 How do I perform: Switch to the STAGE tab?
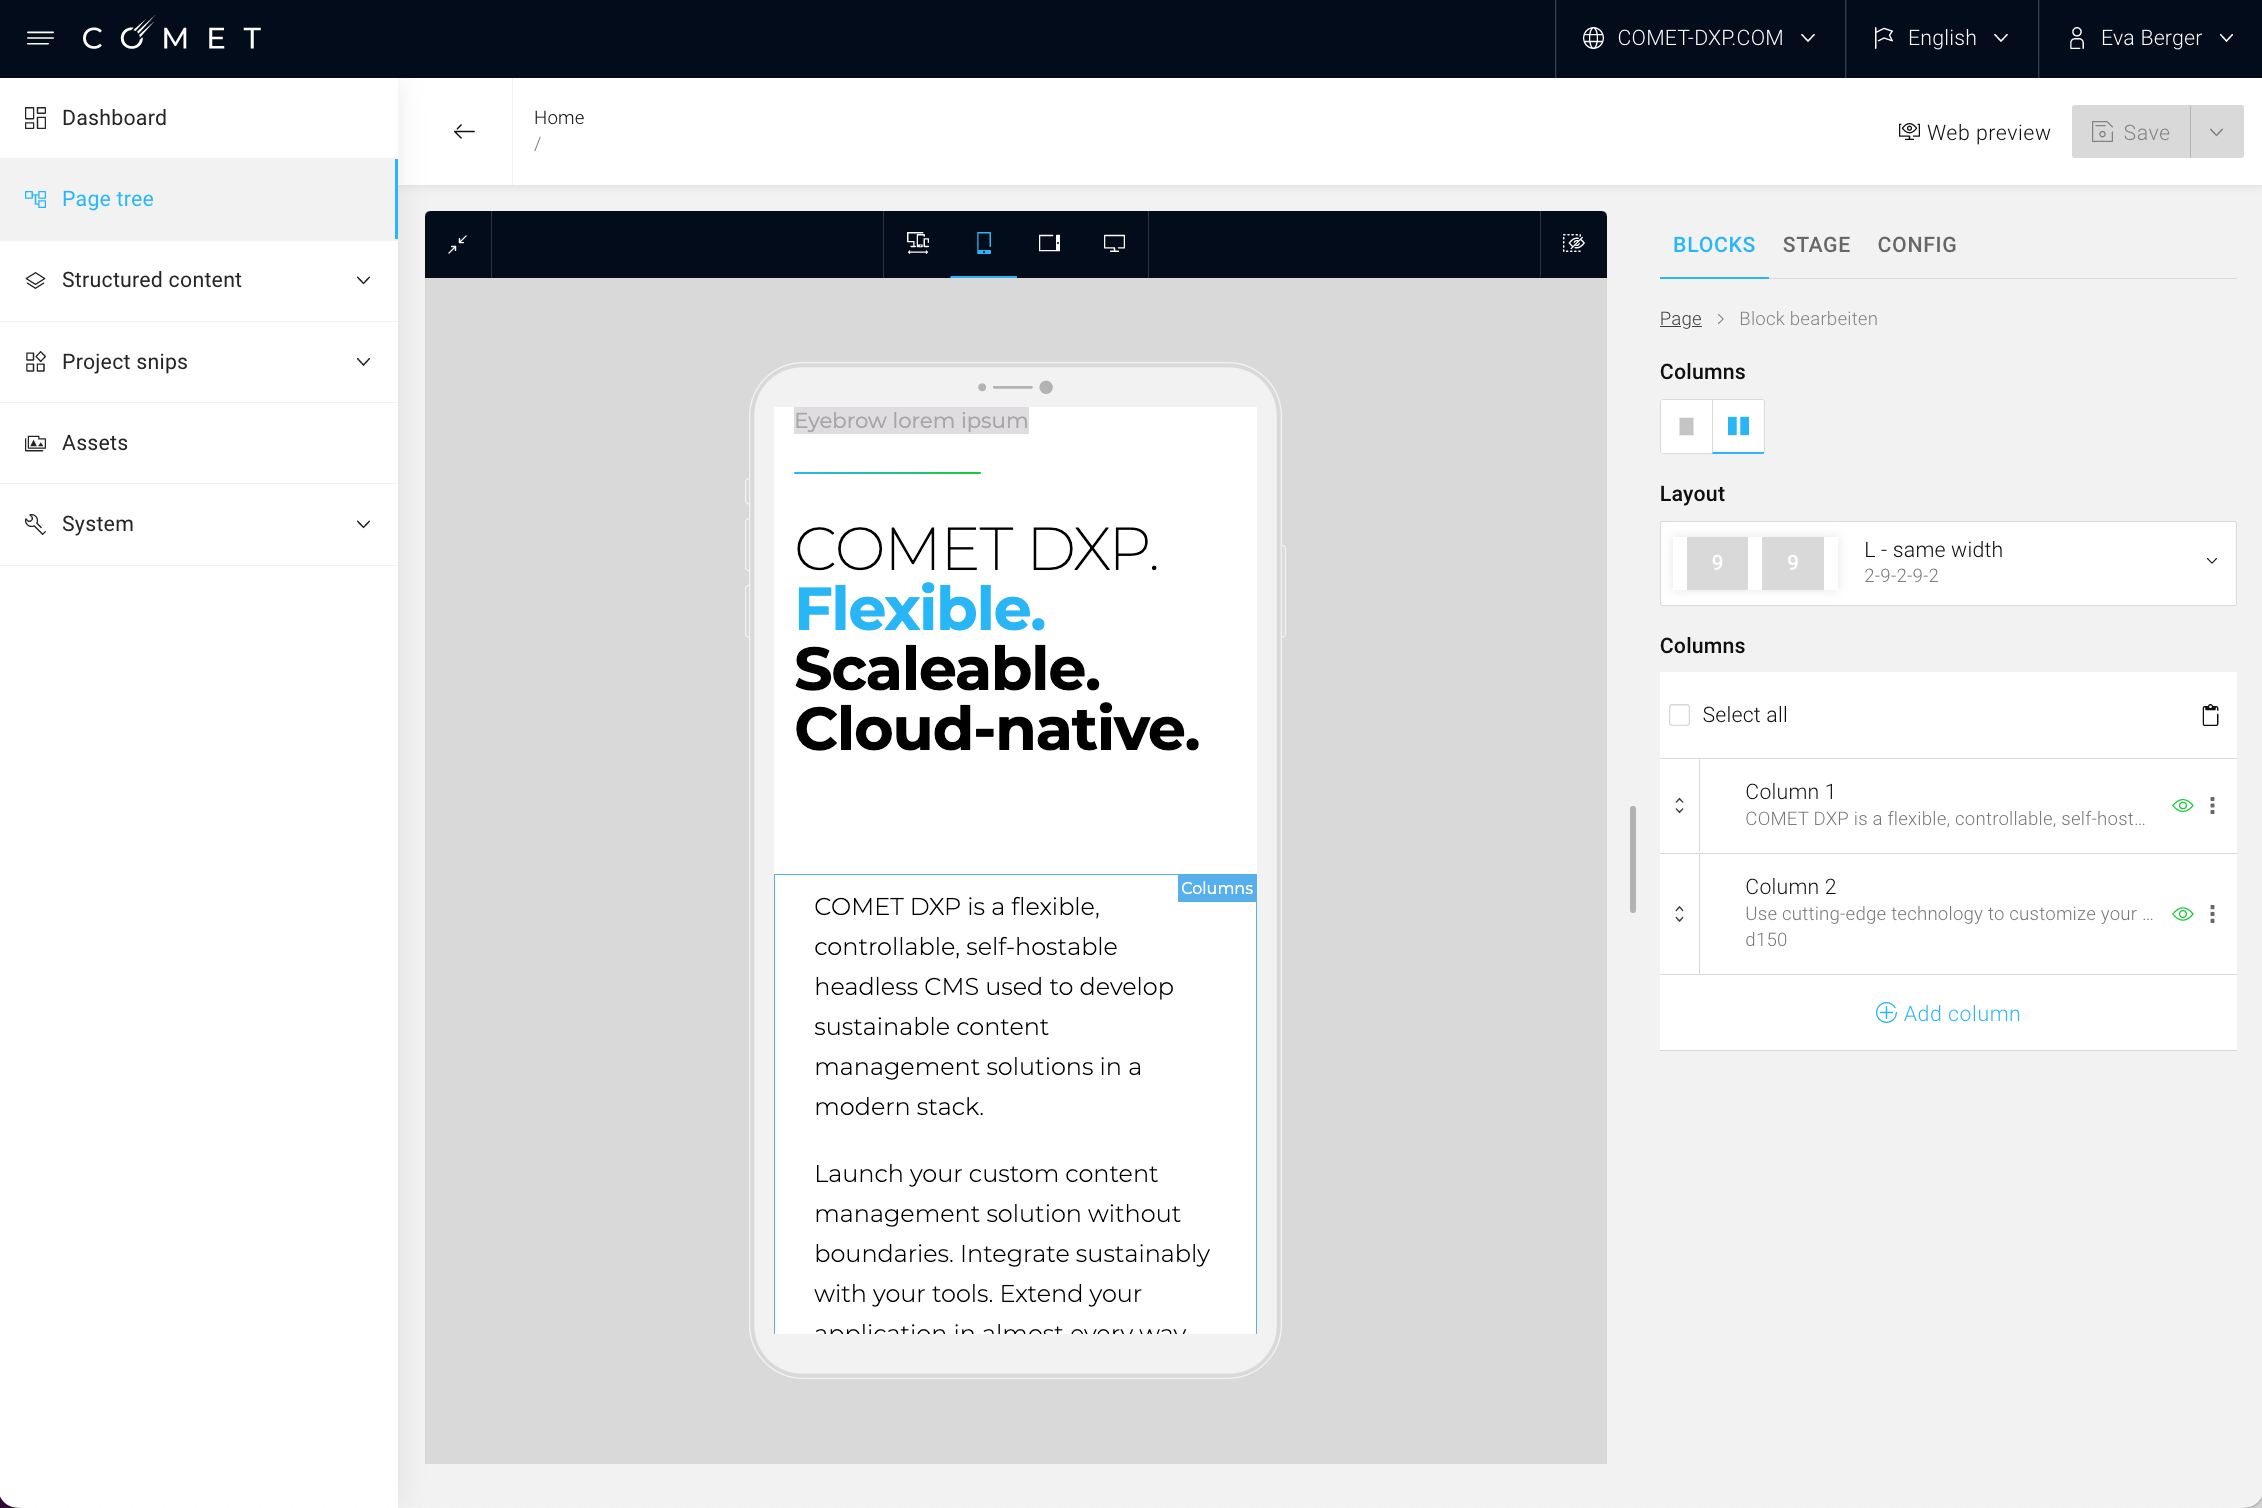coord(1816,245)
